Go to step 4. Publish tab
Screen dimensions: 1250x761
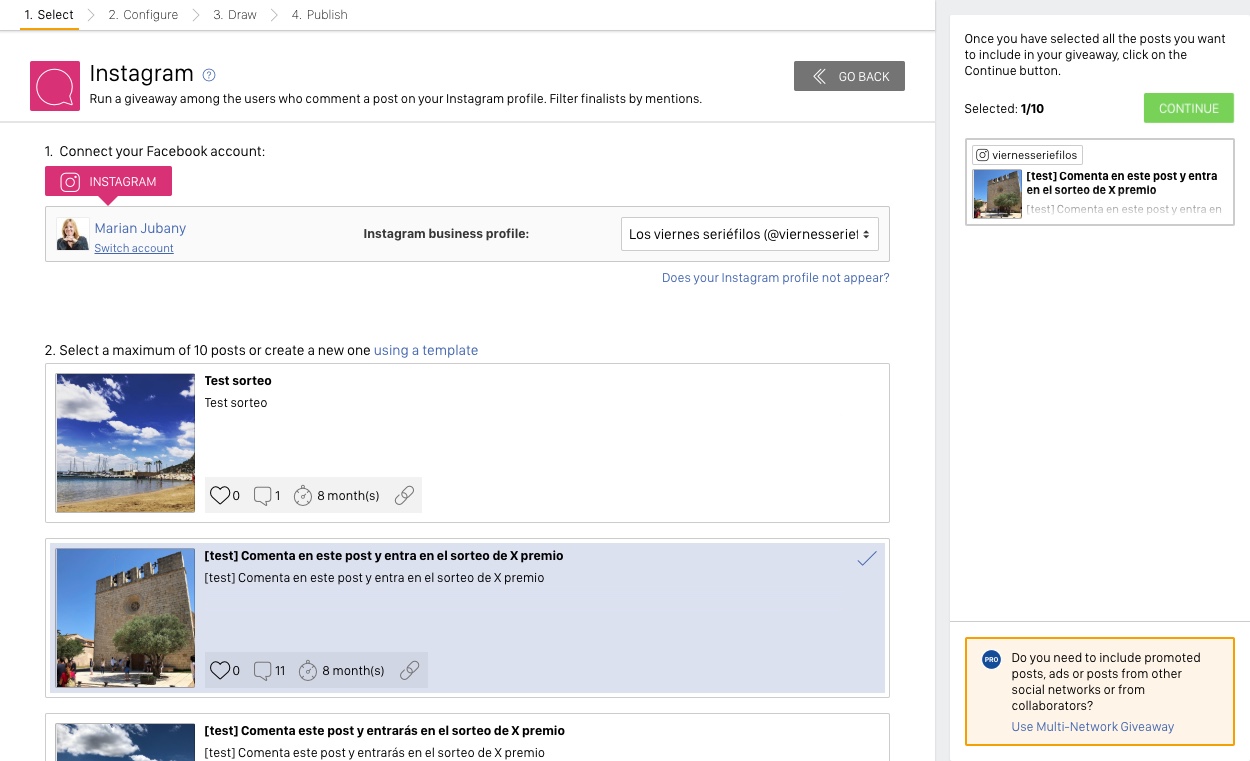pyautogui.click(x=320, y=15)
